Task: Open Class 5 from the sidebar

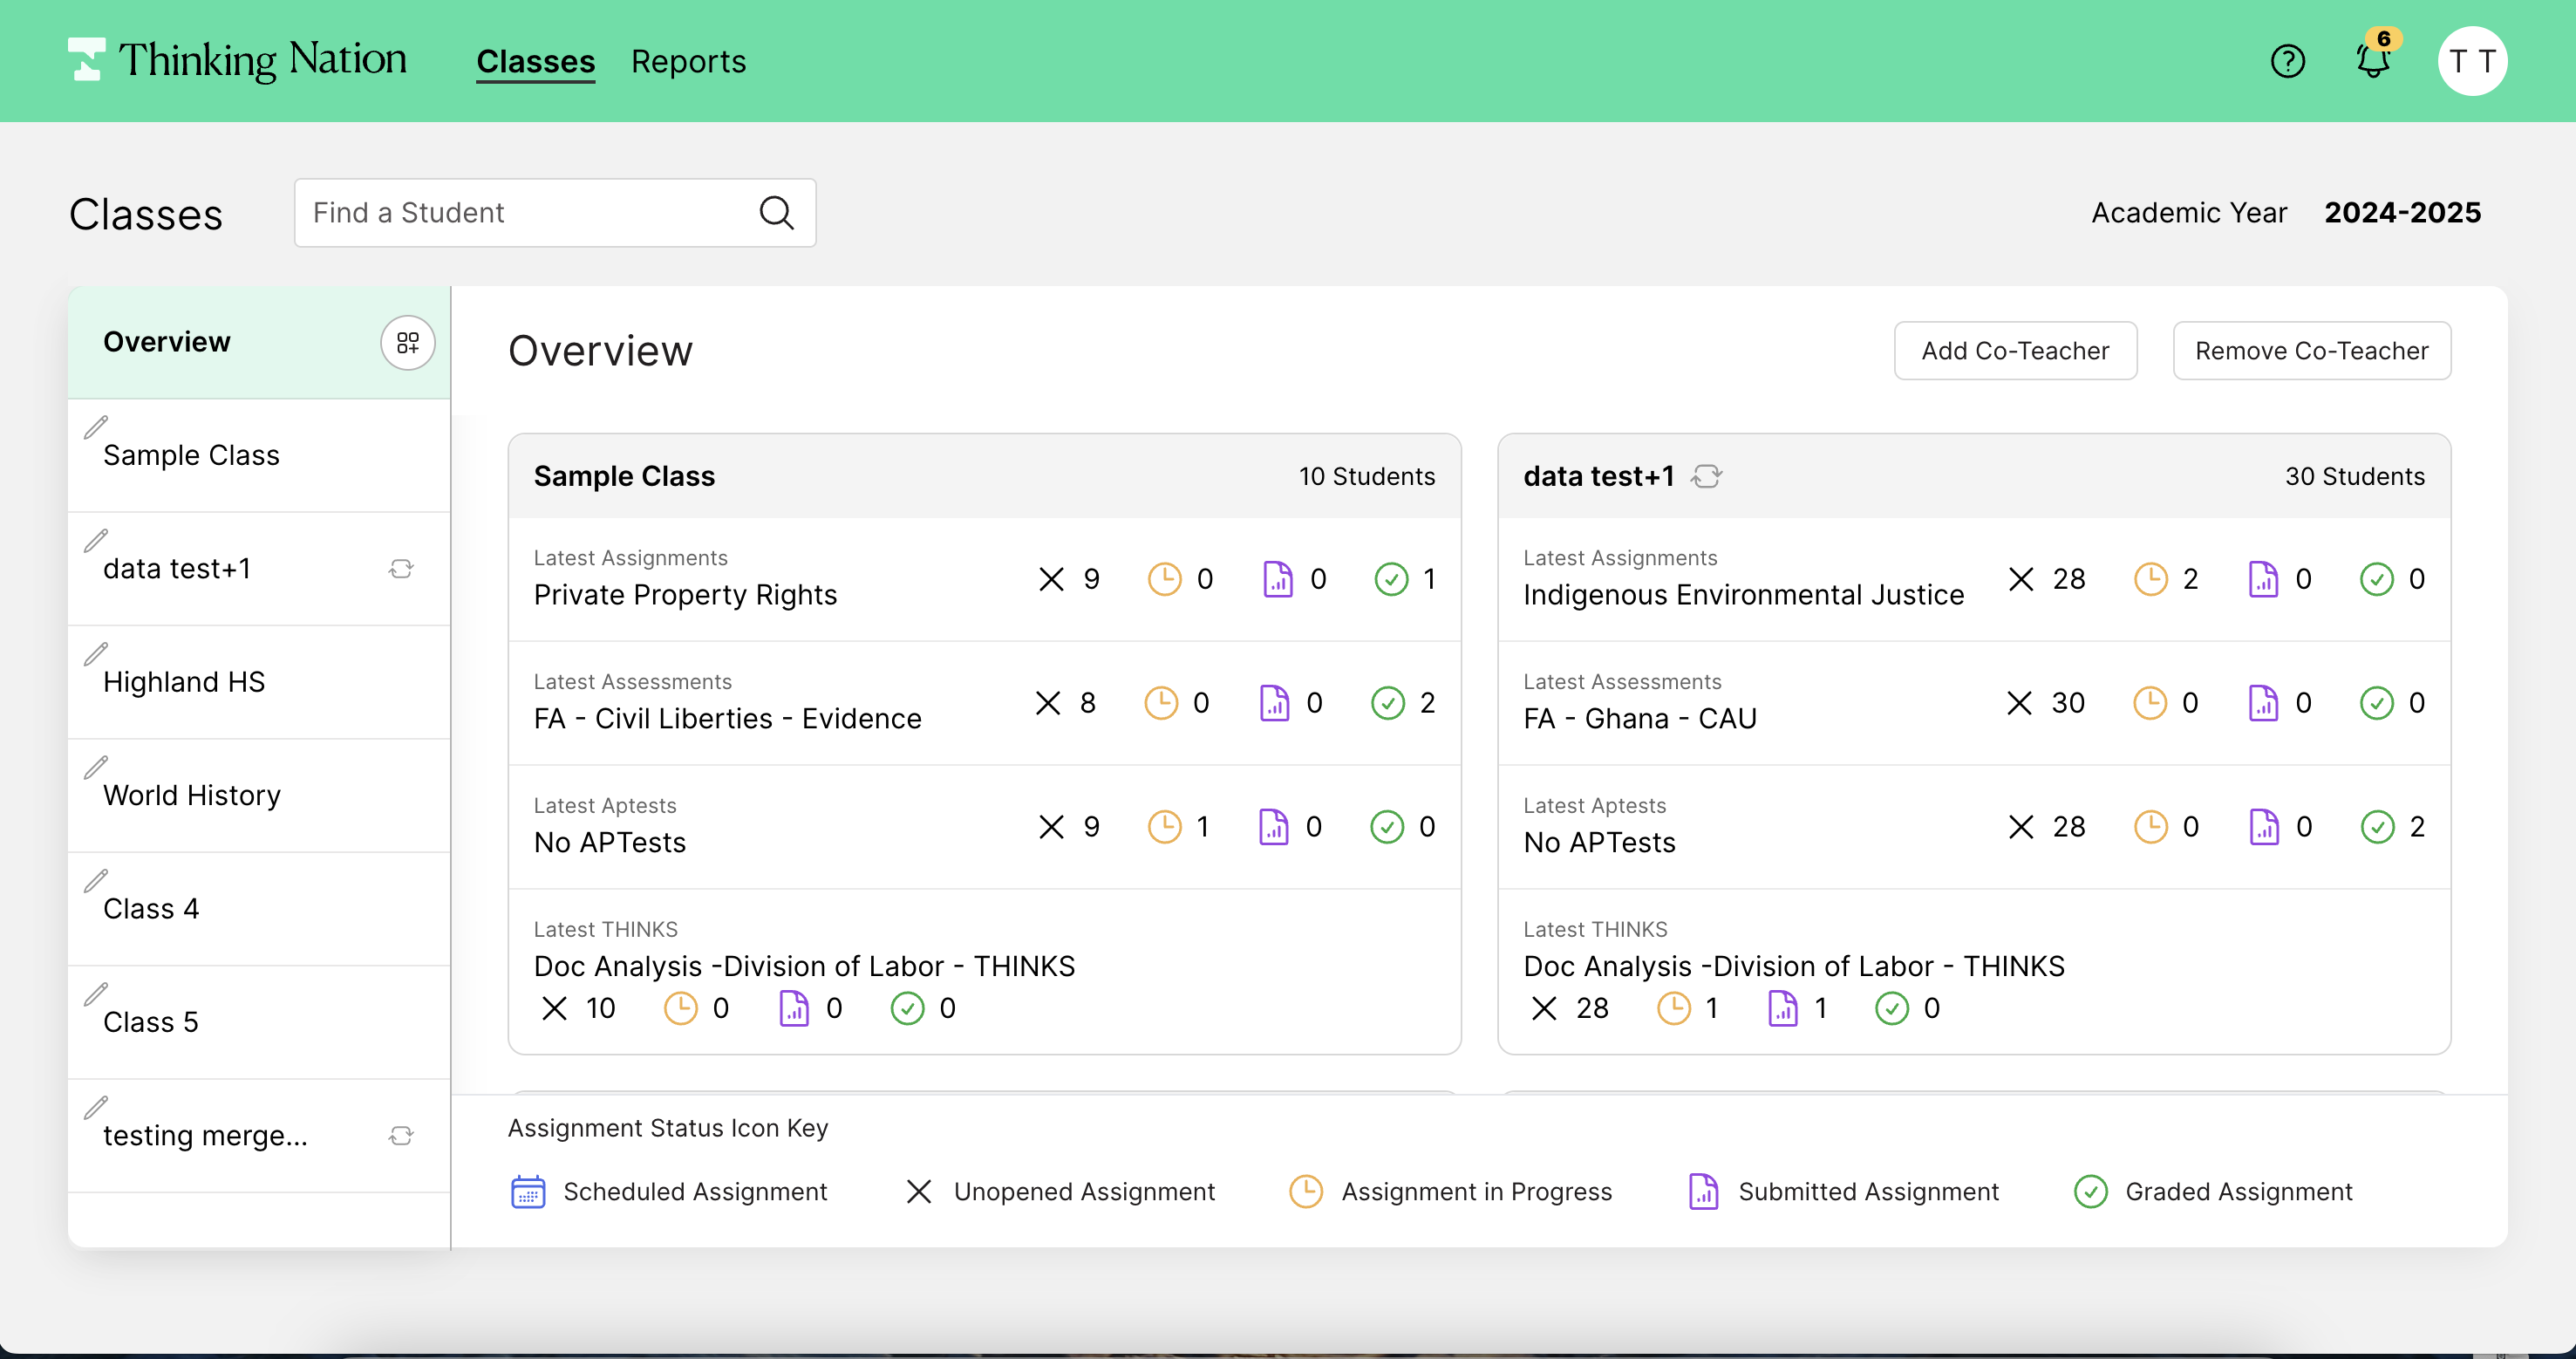Action: [151, 1022]
